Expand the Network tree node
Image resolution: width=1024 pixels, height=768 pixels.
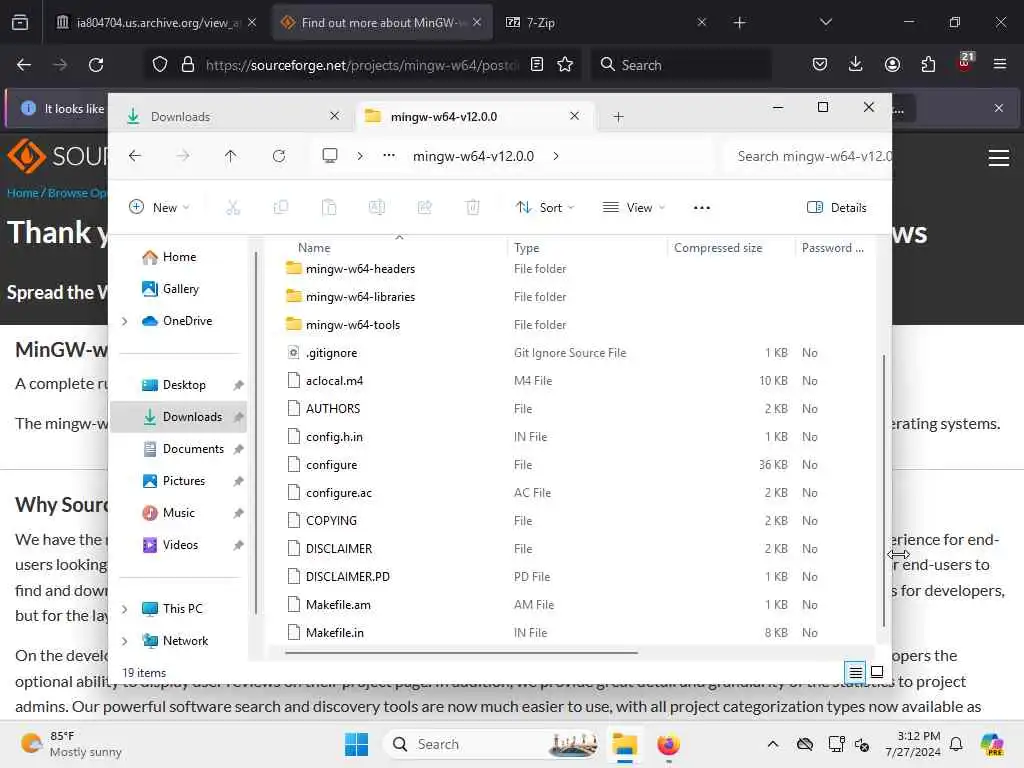tap(125, 641)
